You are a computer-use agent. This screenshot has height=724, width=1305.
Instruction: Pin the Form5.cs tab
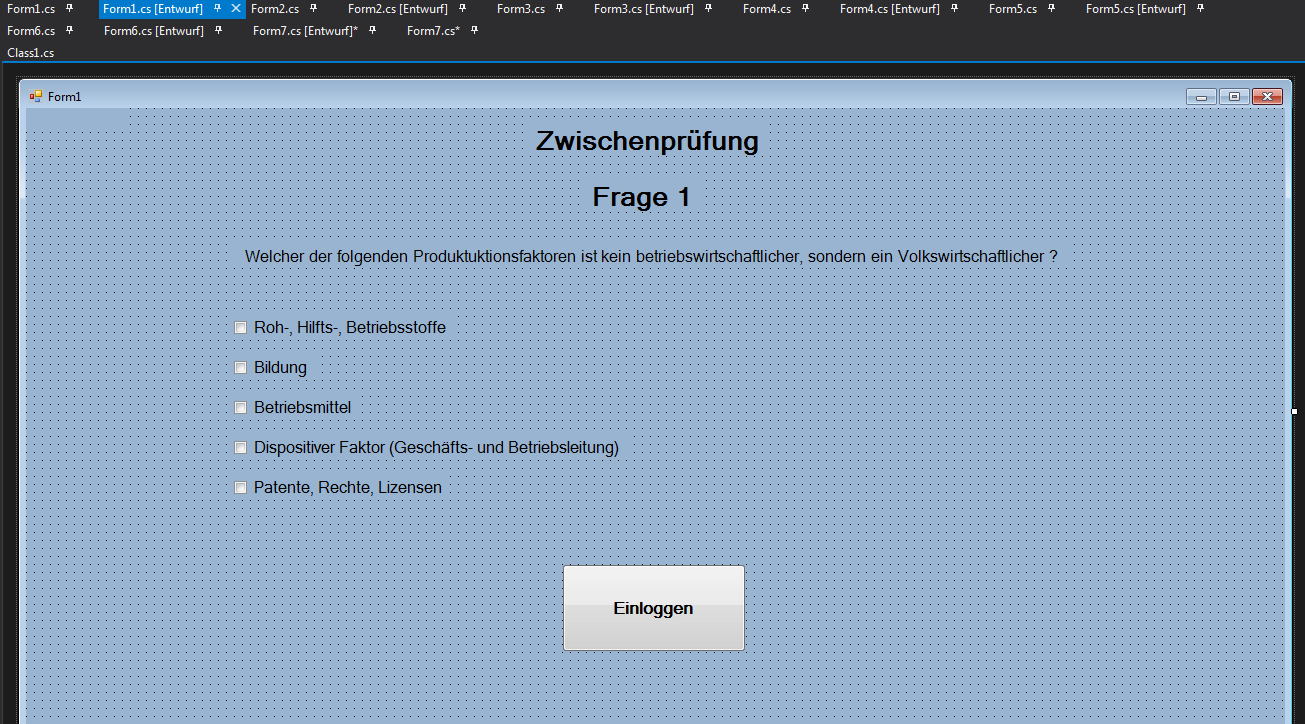[1052, 9]
